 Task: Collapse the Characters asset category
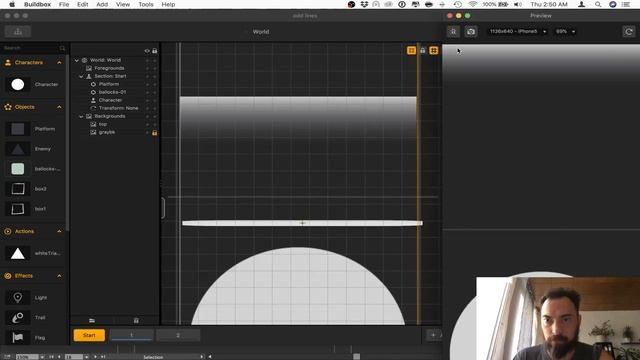[60, 63]
